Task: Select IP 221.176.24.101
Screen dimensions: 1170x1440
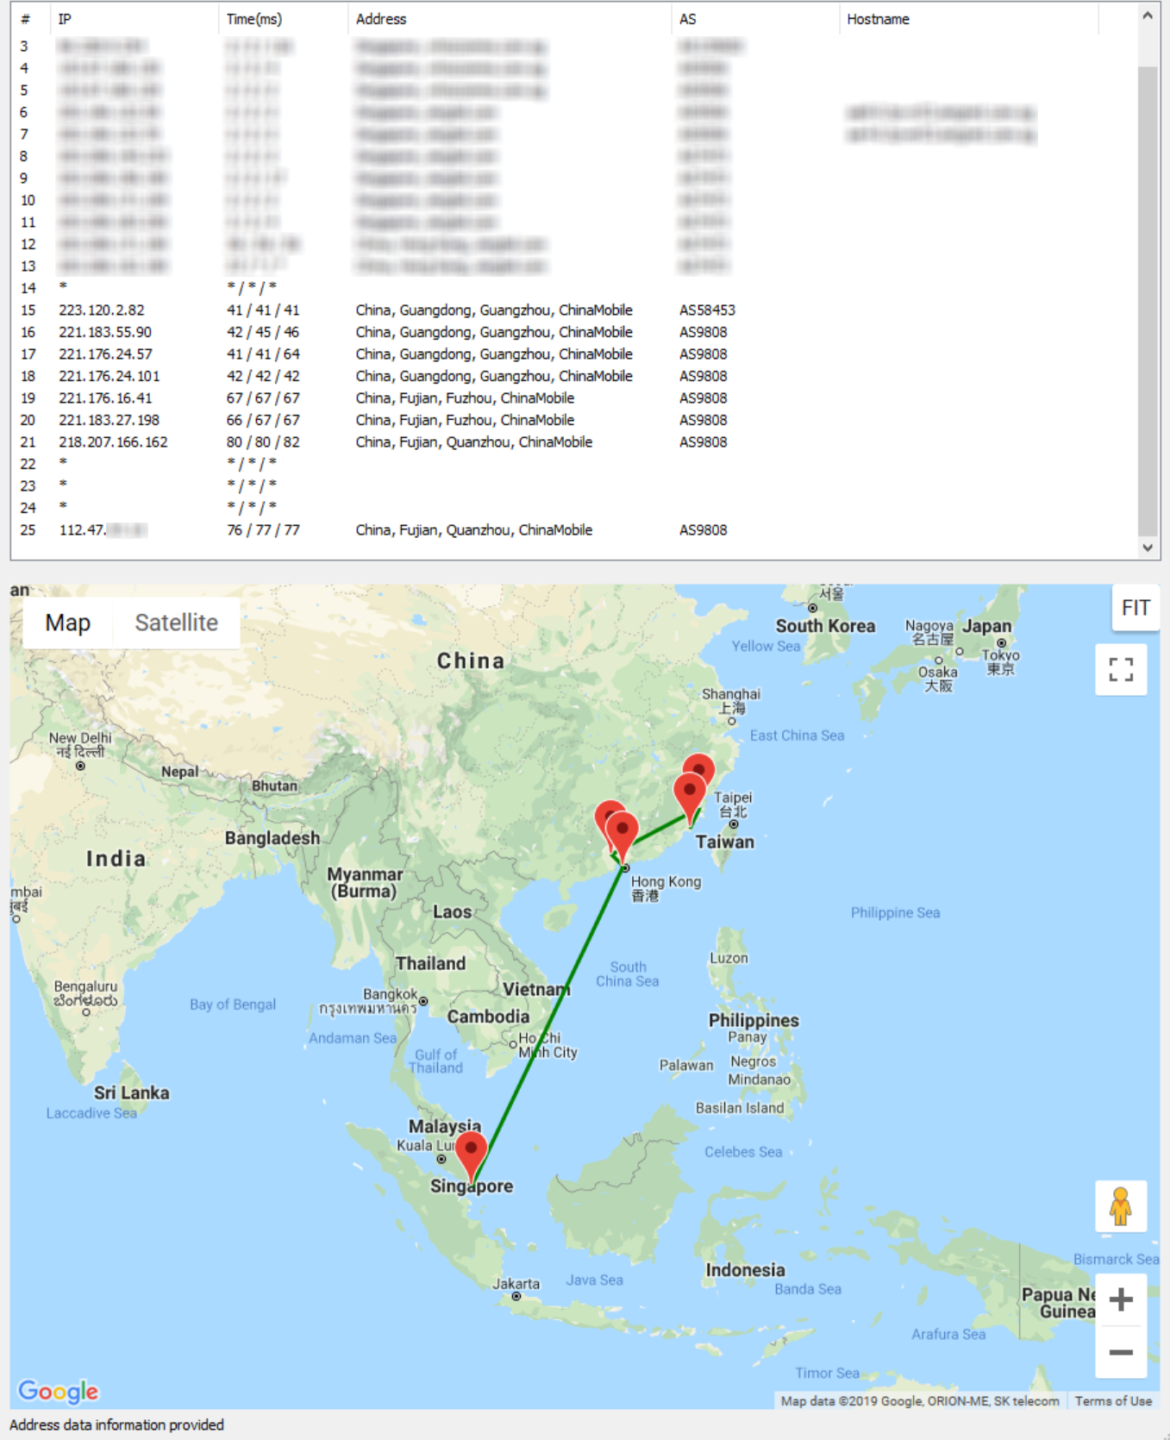Action: click(109, 376)
